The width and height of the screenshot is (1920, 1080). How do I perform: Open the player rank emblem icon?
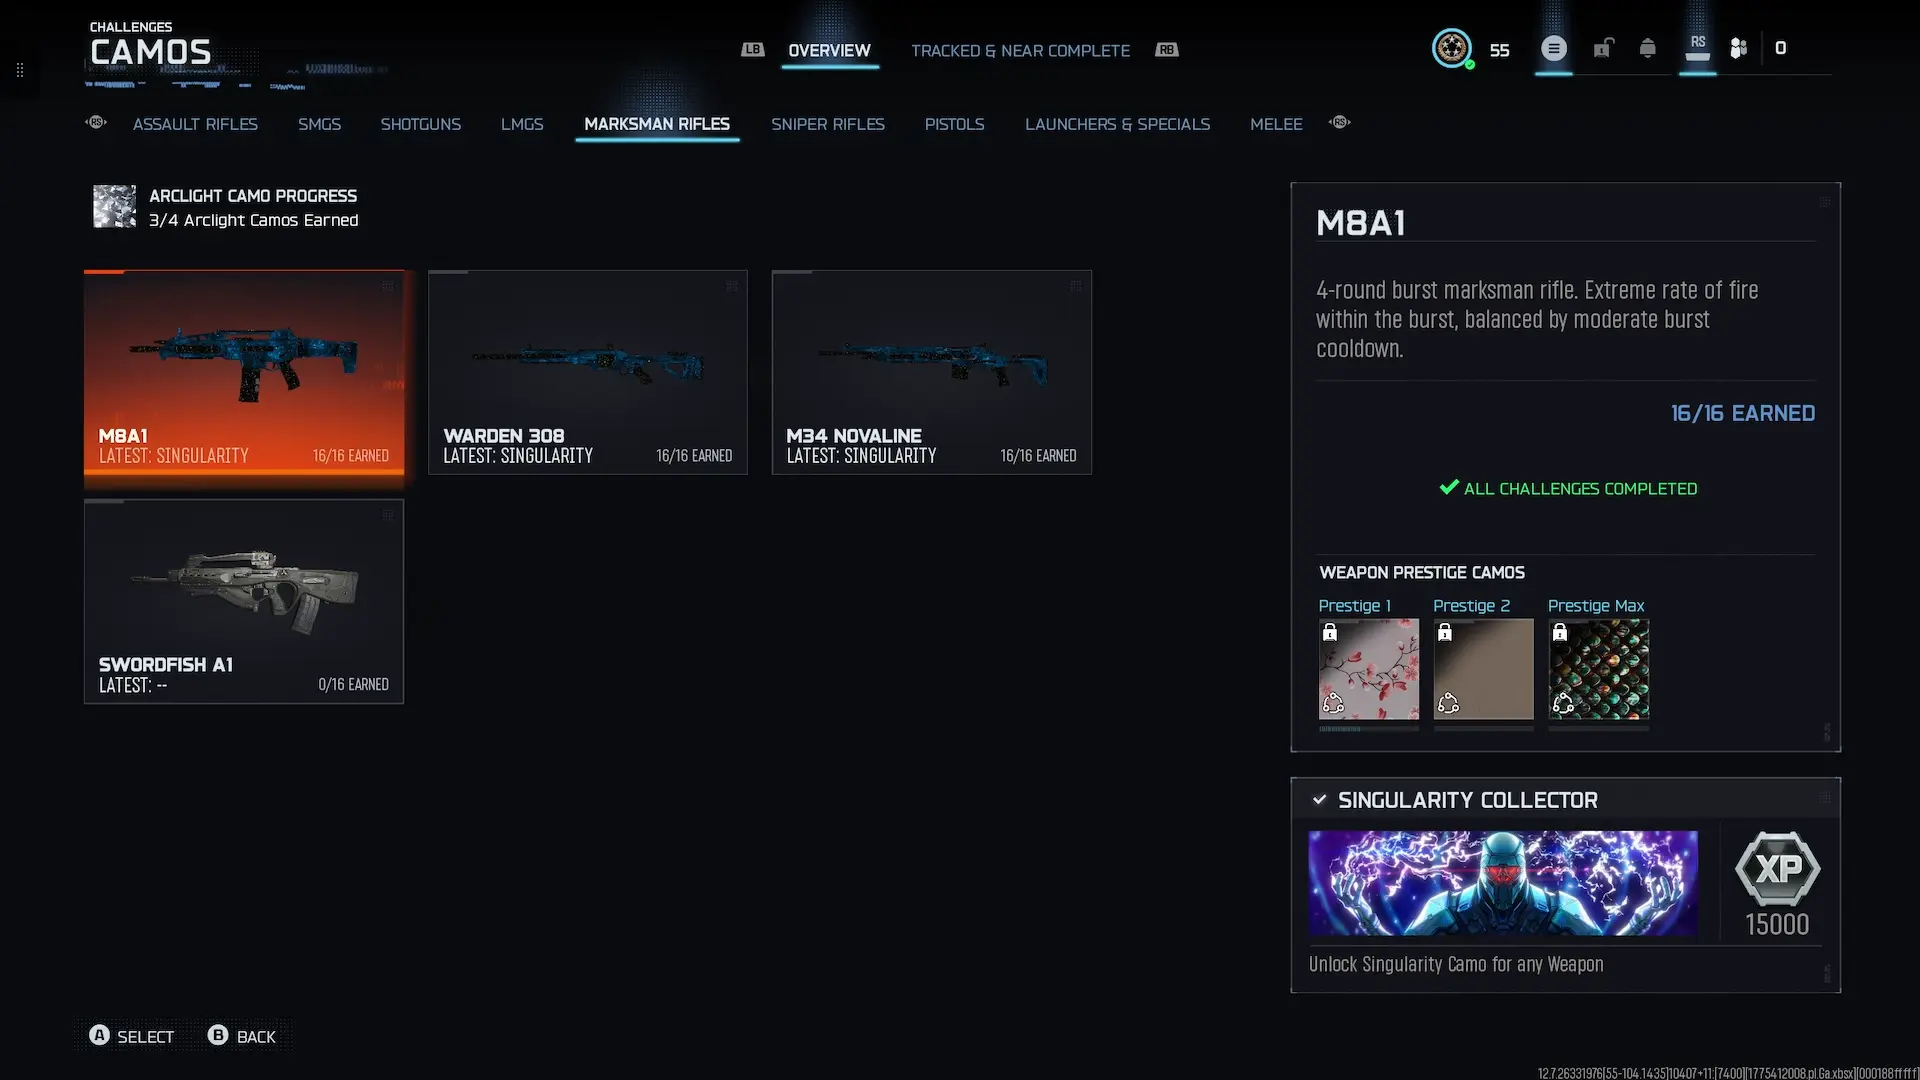click(x=1451, y=48)
